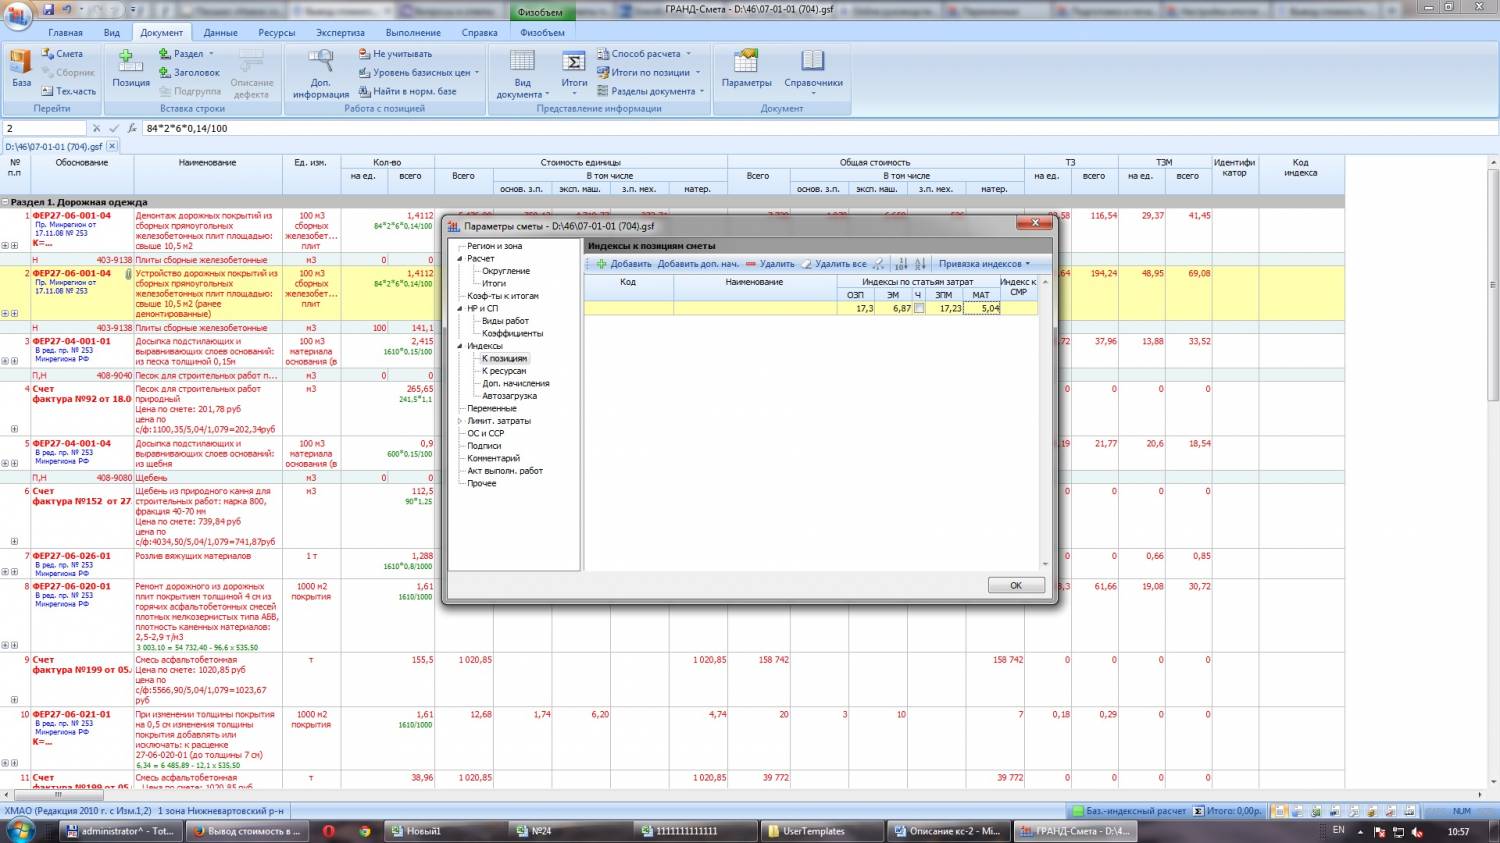Screen dimensions: 1500x843
Task: Click the Параметры icon in the ribbon
Action: click(746, 62)
